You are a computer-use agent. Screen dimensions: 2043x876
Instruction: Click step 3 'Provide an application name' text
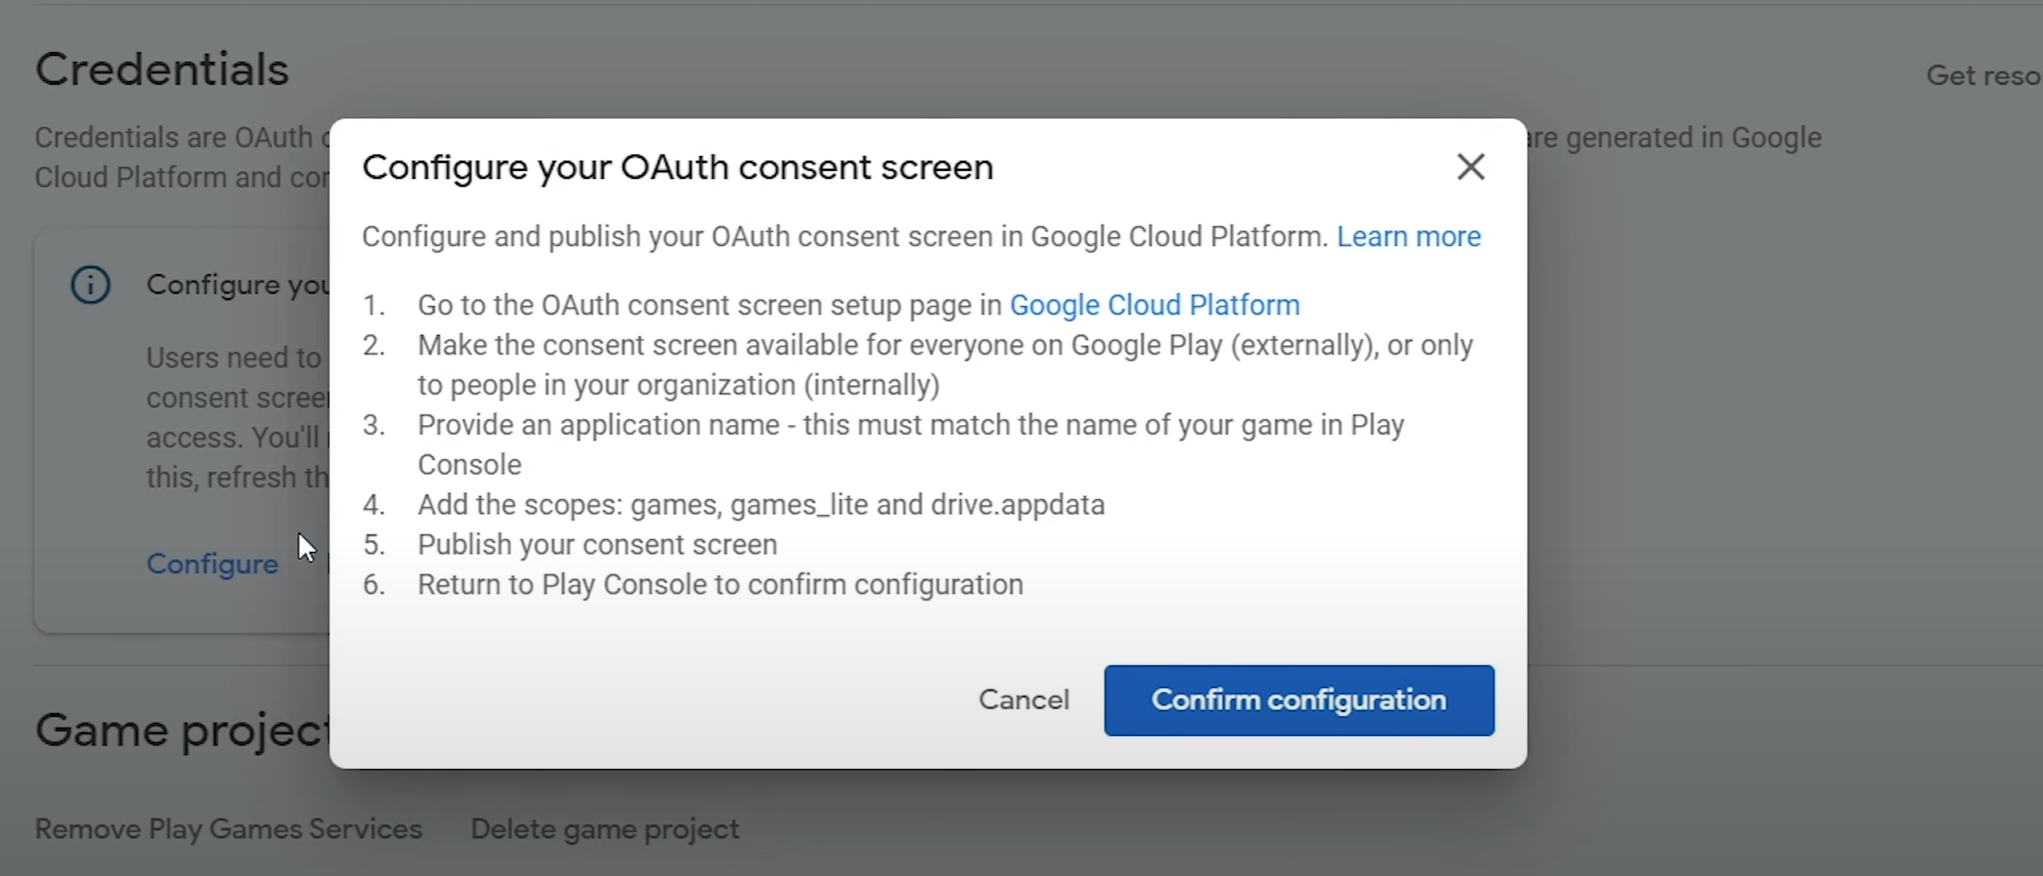tap(911, 445)
